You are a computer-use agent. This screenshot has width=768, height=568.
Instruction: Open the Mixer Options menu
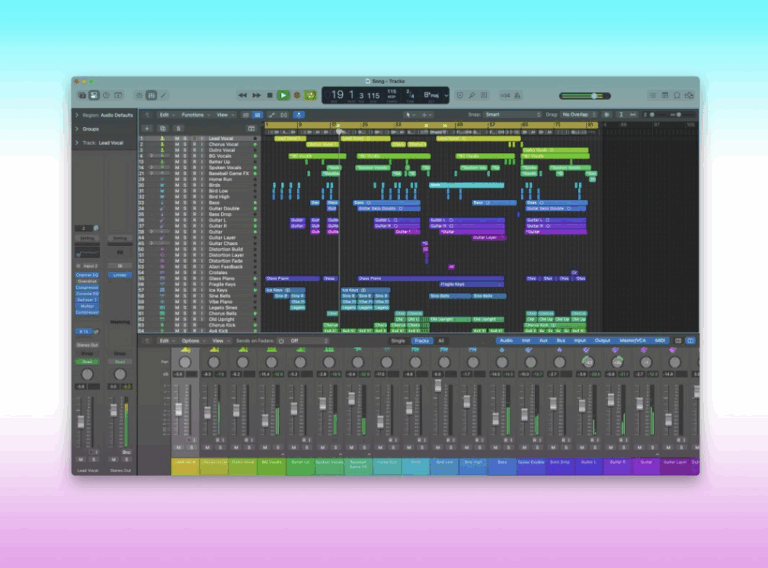pos(191,341)
